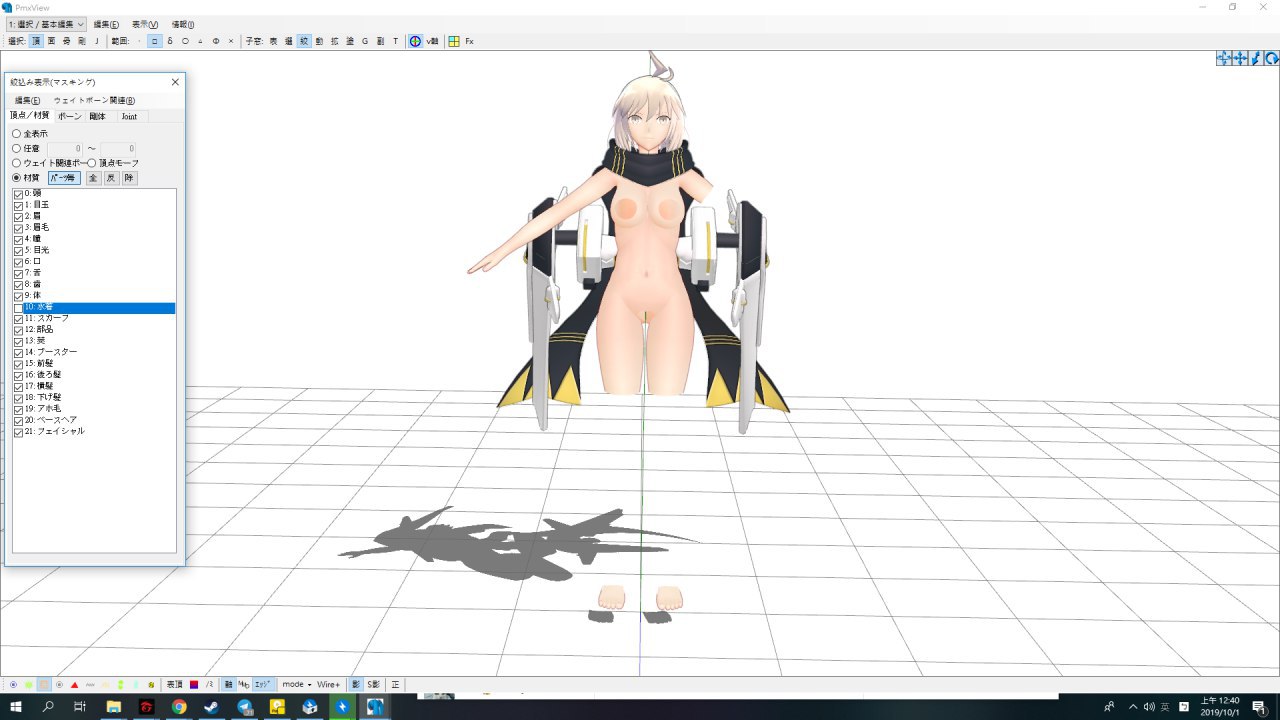Viewport: 1280px width, 720px height.
Task: Switch to the ボーン tab
Action: (70, 116)
